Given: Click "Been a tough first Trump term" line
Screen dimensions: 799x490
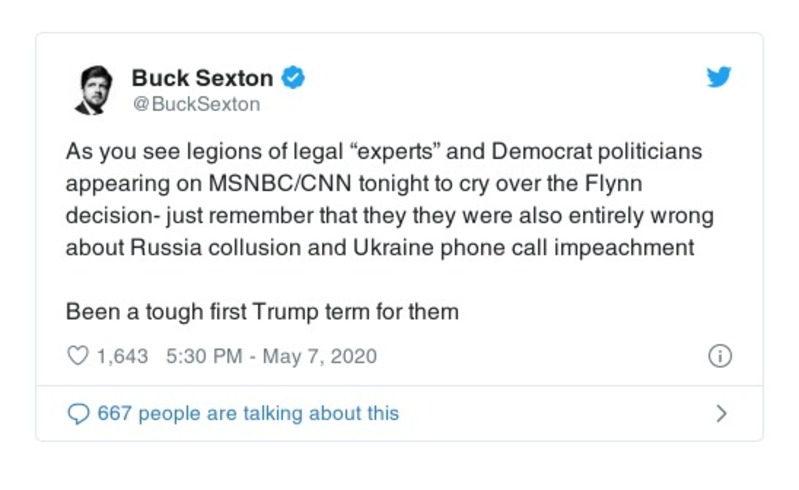Looking at the screenshot, I should pos(262,311).
